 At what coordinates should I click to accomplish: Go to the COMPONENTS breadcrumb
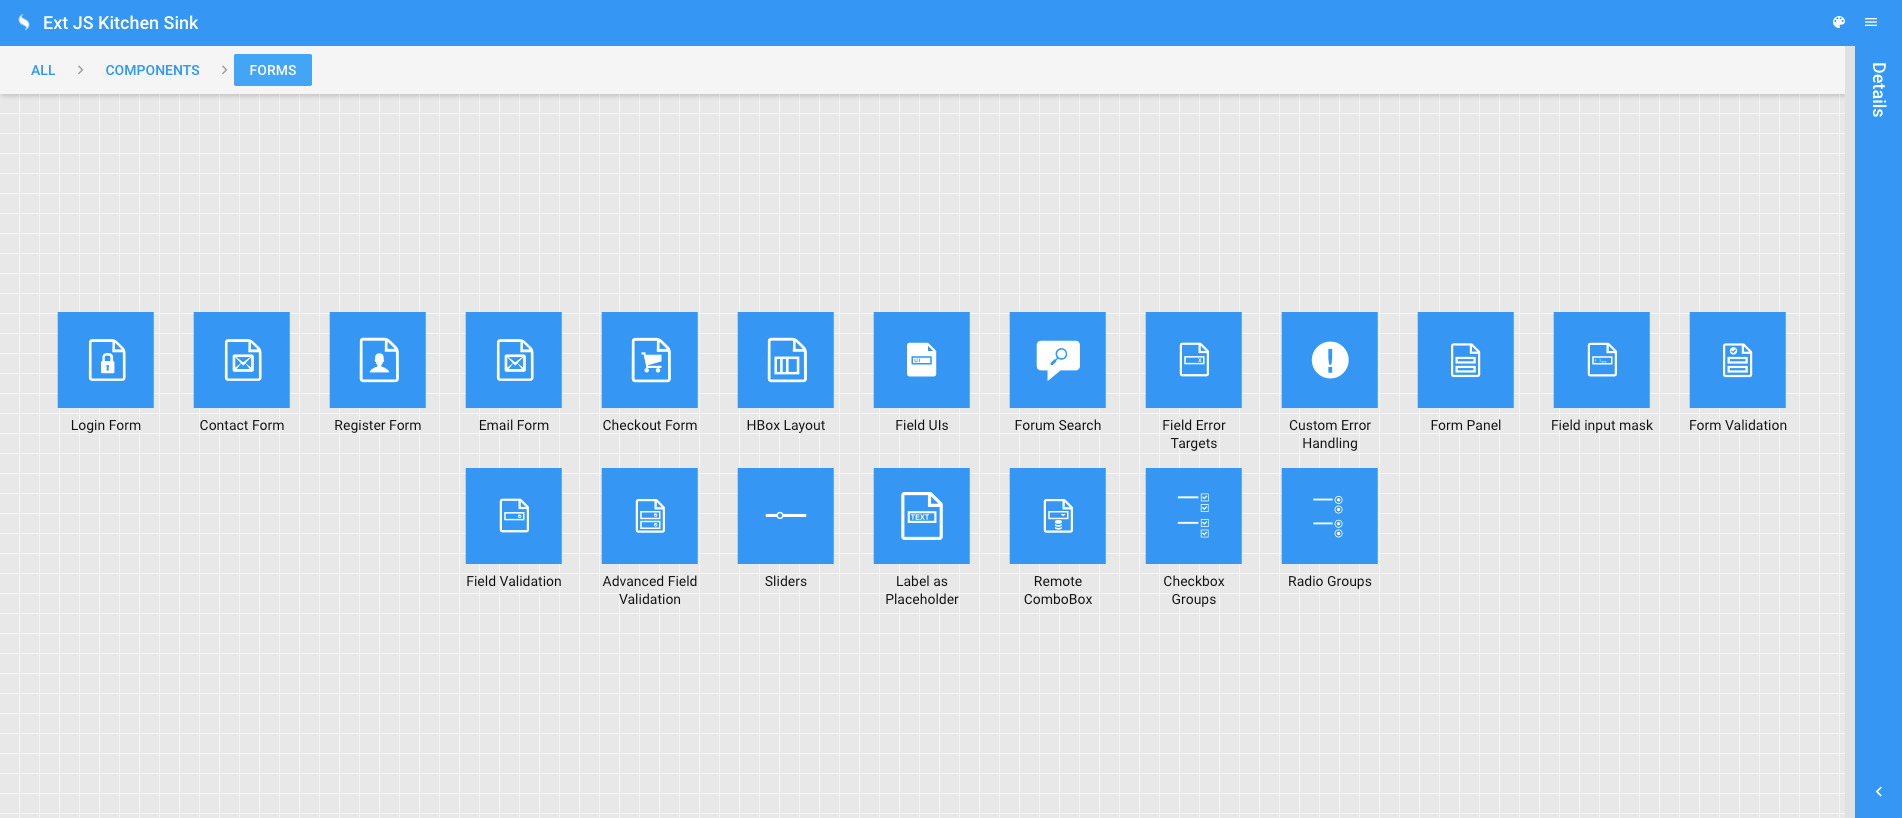coord(153,70)
